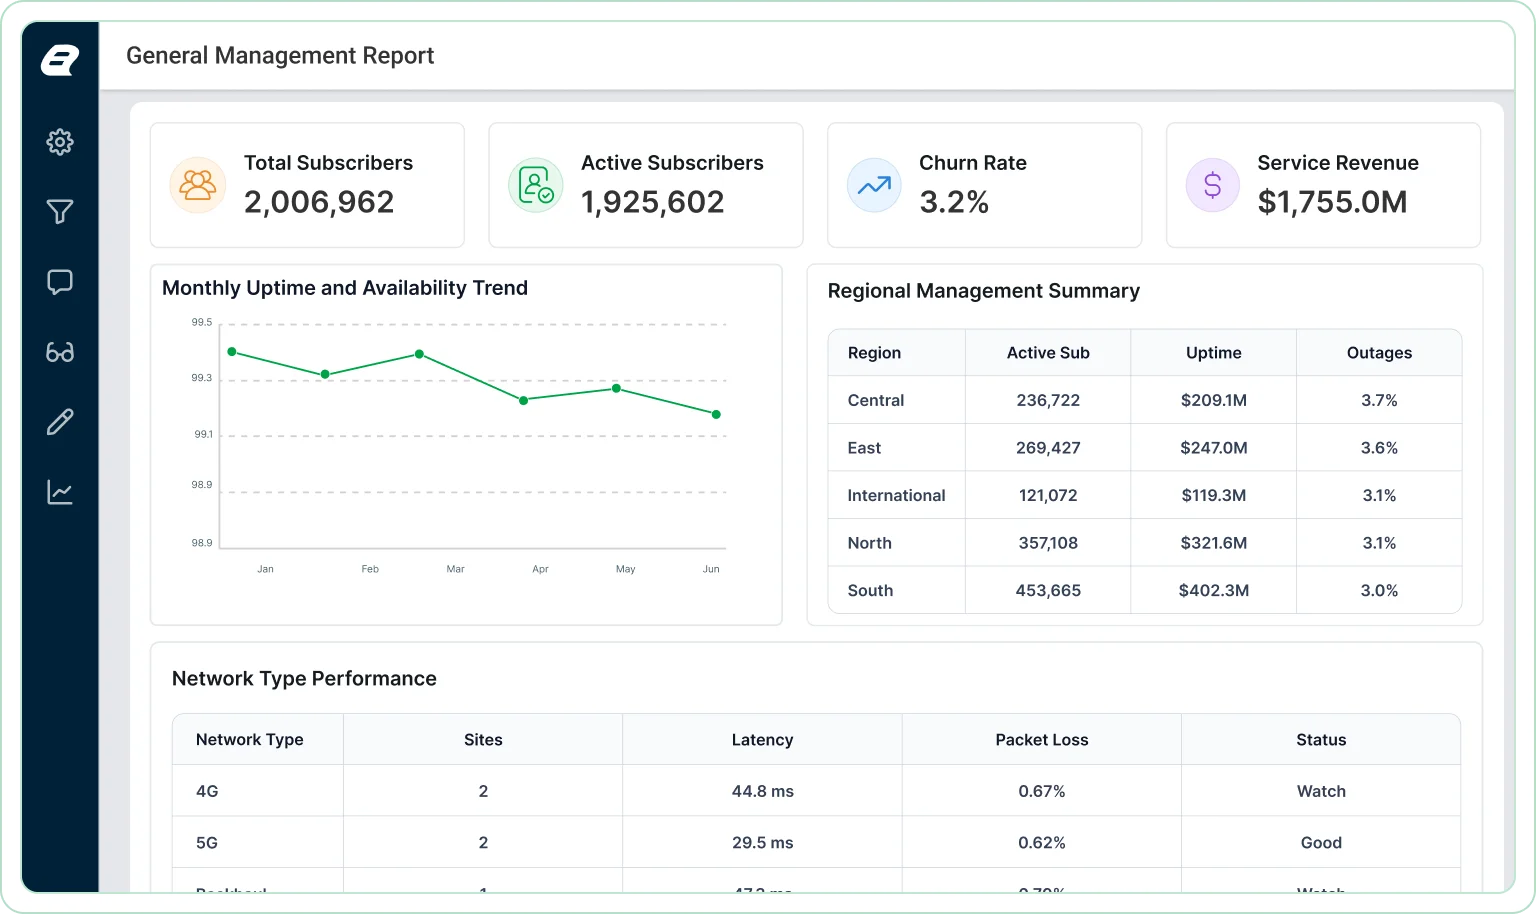Open the settings gear in sidebar
Screen dimensions: 1536x914
pos(60,142)
